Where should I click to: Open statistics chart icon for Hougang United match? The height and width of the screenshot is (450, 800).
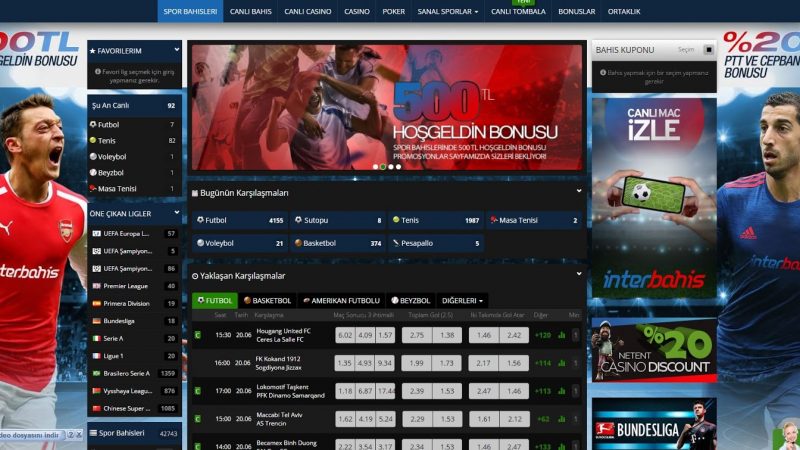(x=562, y=335)
